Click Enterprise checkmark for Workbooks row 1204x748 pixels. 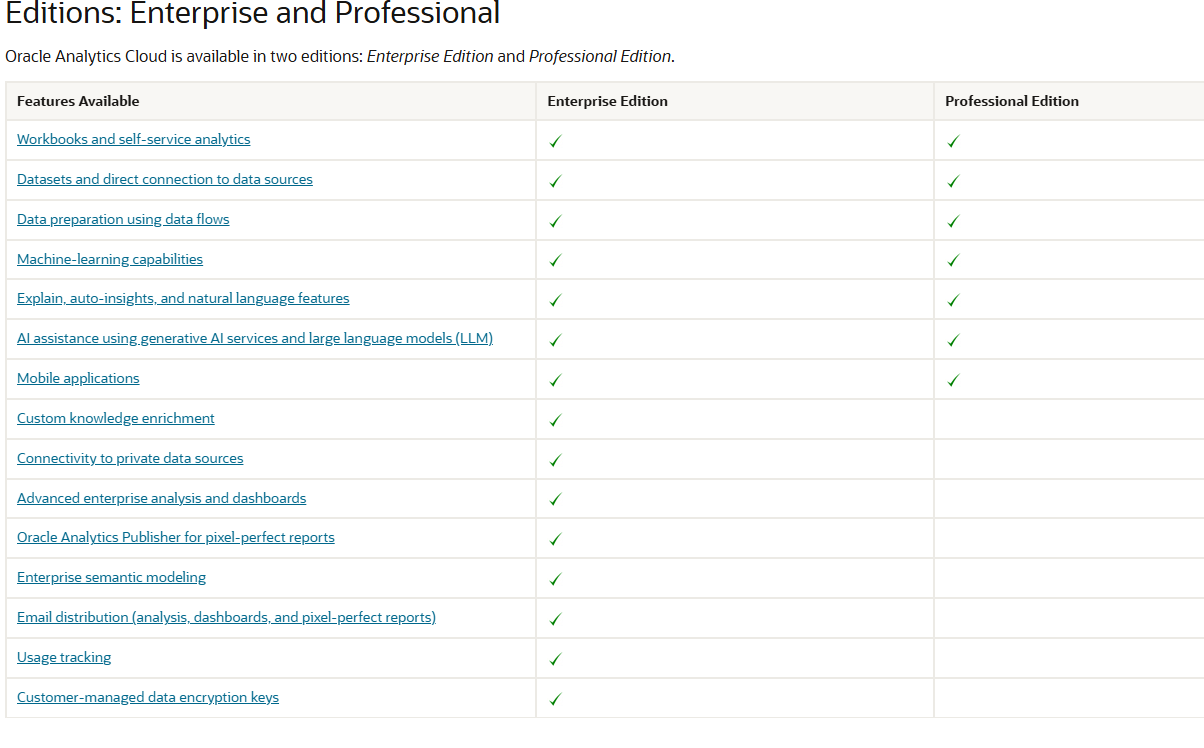pos(555,141)
